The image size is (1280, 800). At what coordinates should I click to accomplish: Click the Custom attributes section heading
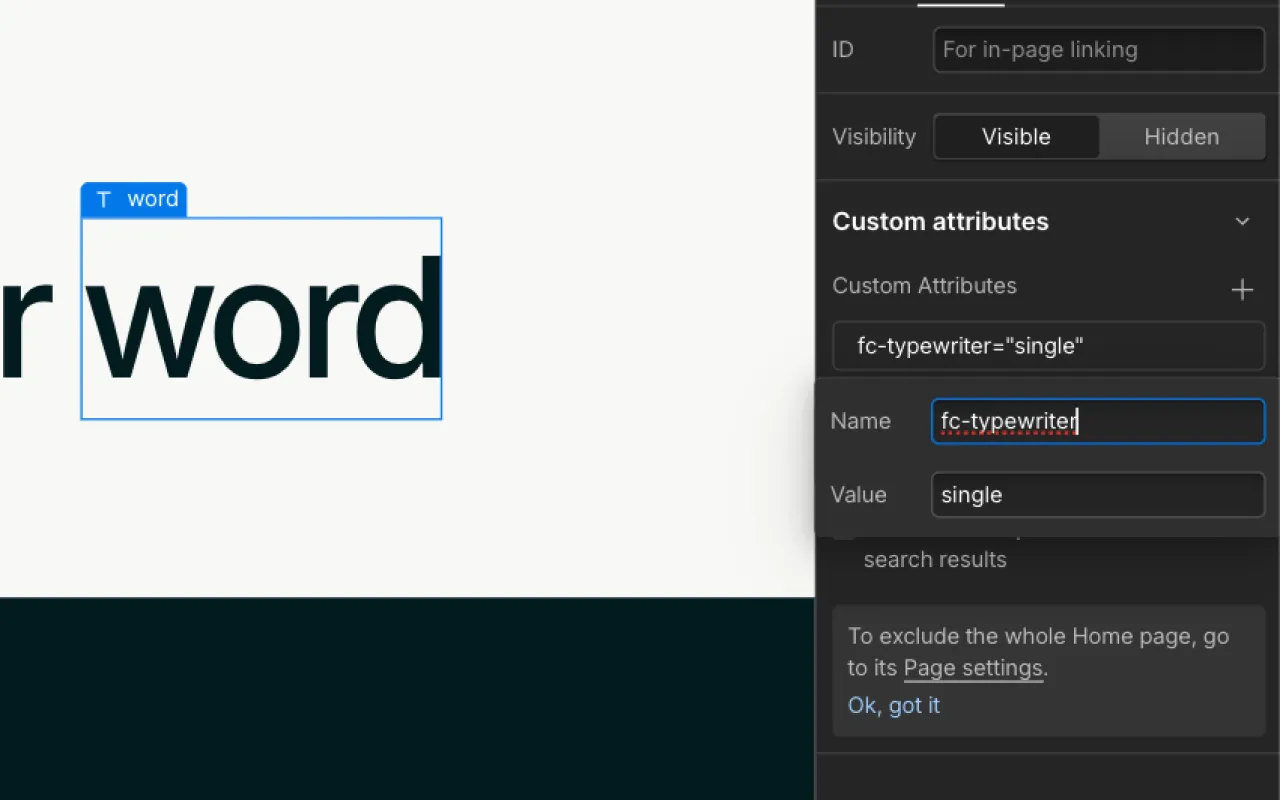point(940,221)
